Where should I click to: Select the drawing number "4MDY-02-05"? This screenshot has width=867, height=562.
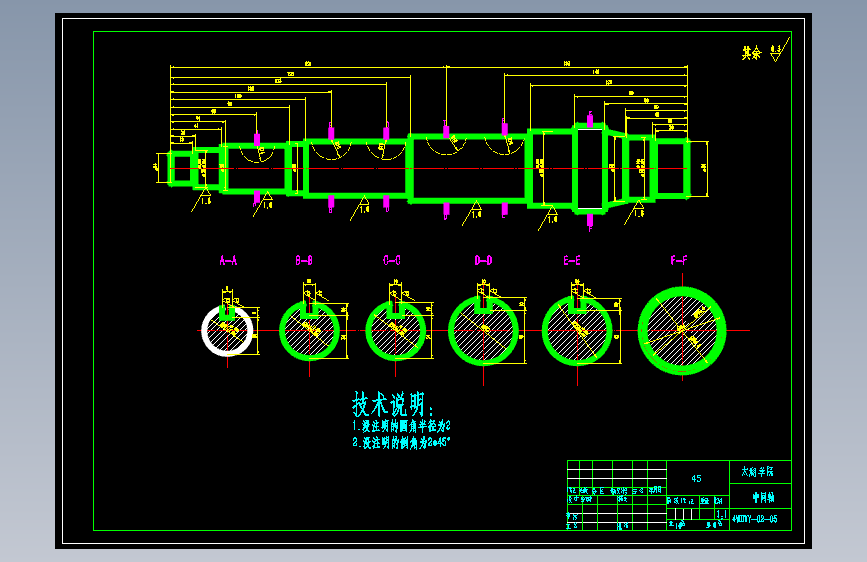pos(755,519)
